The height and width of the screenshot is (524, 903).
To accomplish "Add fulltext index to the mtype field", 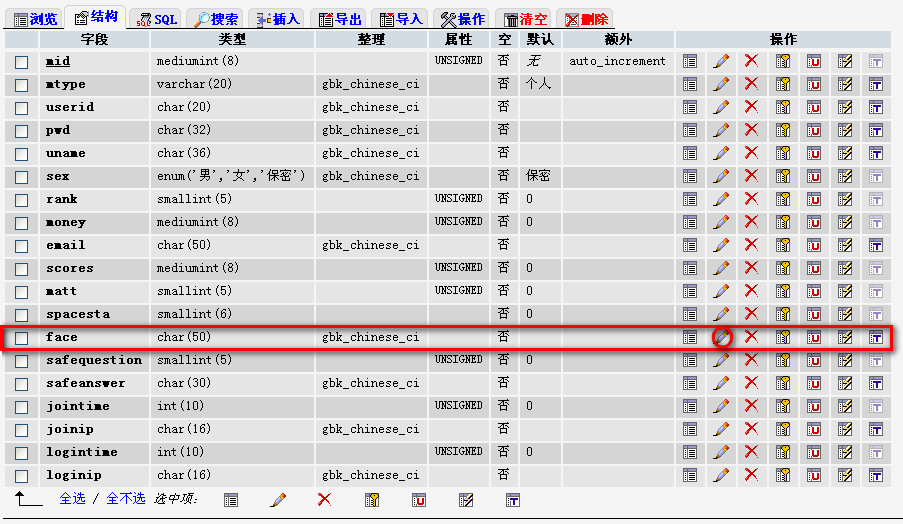I will click(x=876, y=84).
